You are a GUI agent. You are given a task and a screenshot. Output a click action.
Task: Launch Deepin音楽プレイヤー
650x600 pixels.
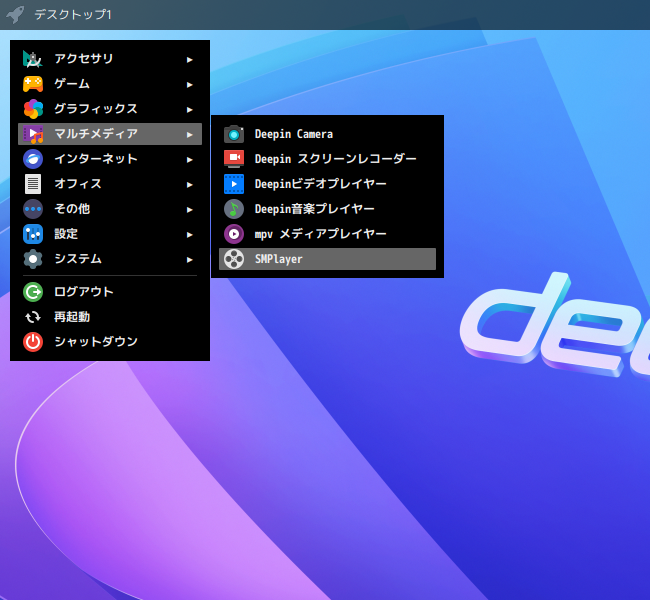pos(327,209)
